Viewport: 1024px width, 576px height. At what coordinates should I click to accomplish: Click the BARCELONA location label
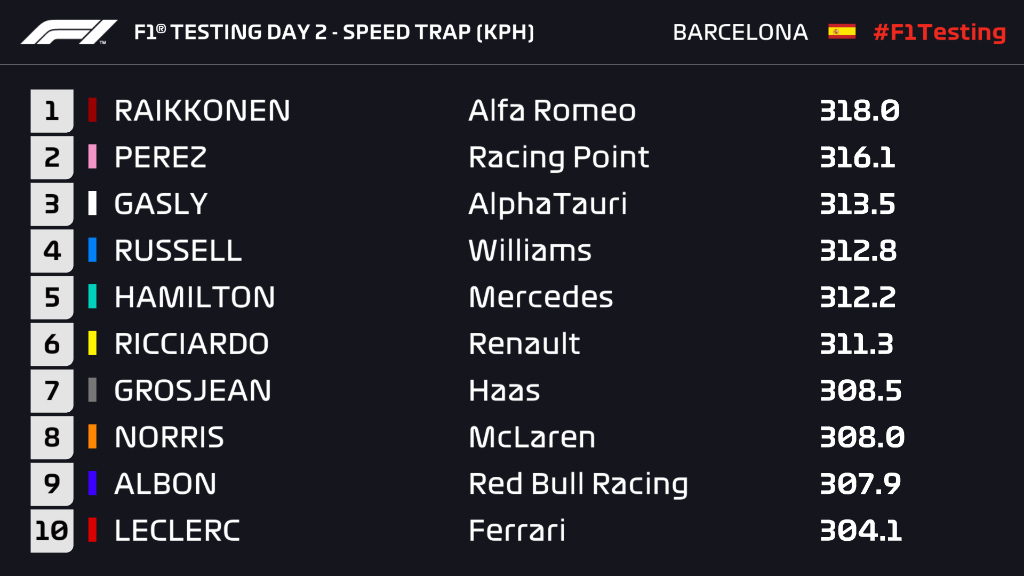point(740,32)
